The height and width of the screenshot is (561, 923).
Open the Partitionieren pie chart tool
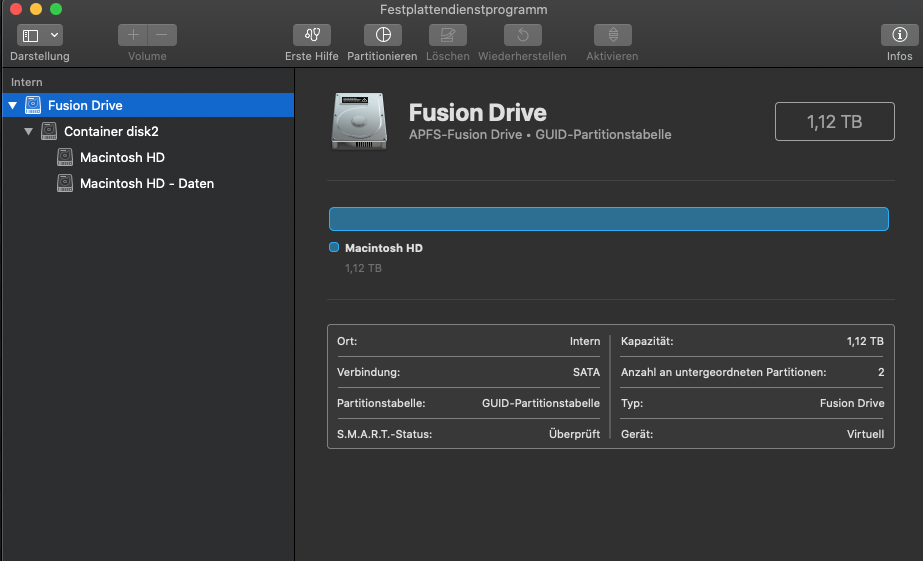point(382,35)
